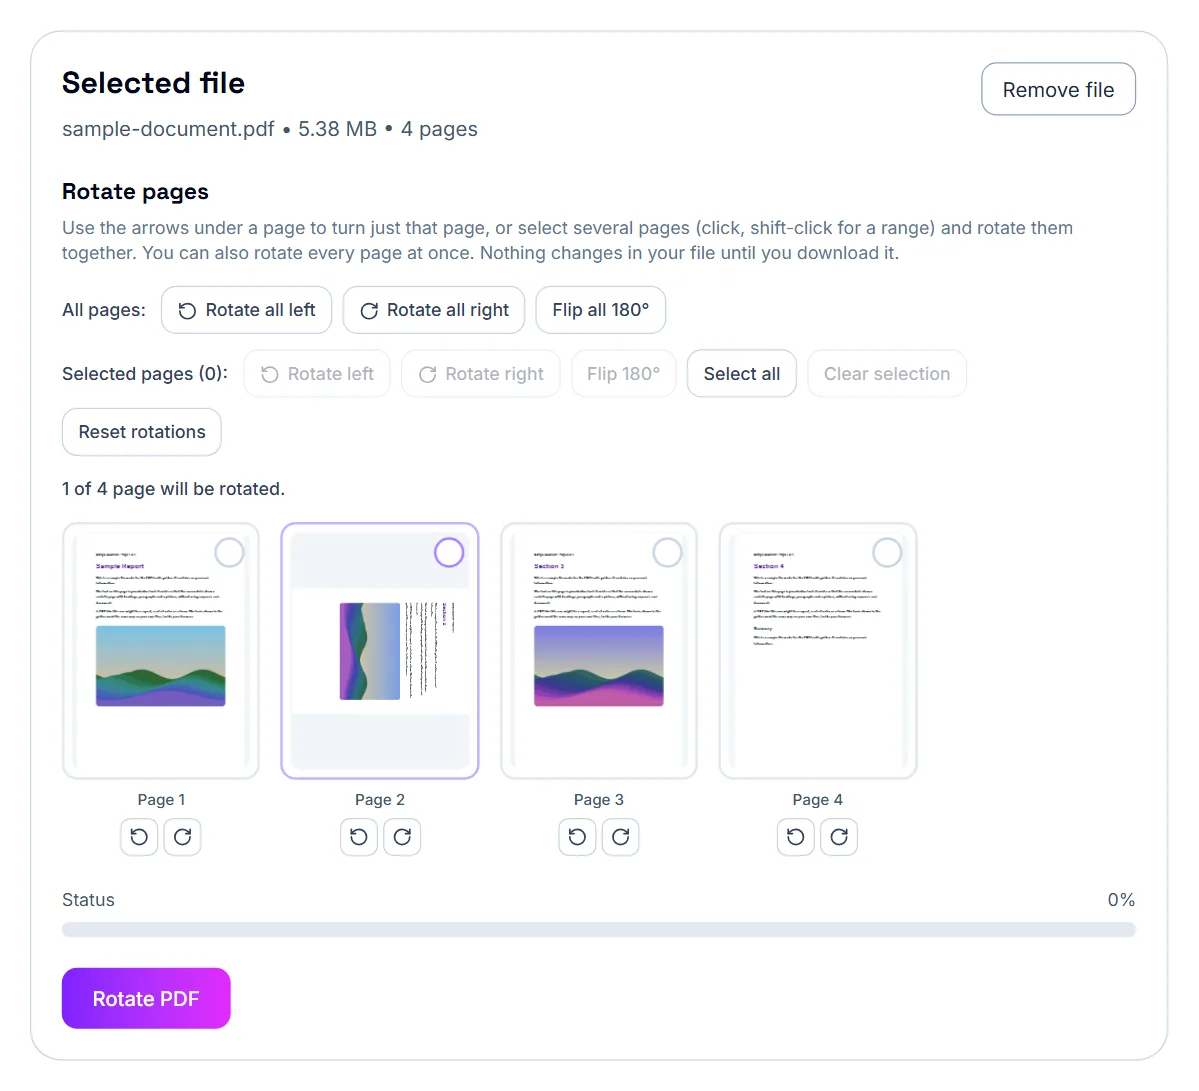Rotate Page 4 to the left

coord(795,836)
